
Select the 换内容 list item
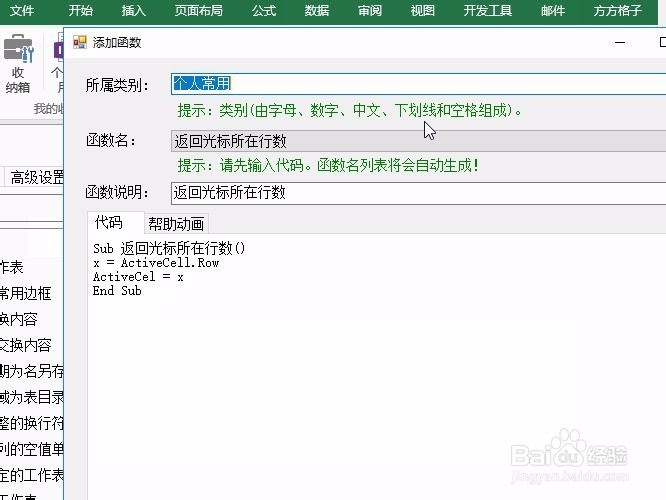(x=19, y=319)
